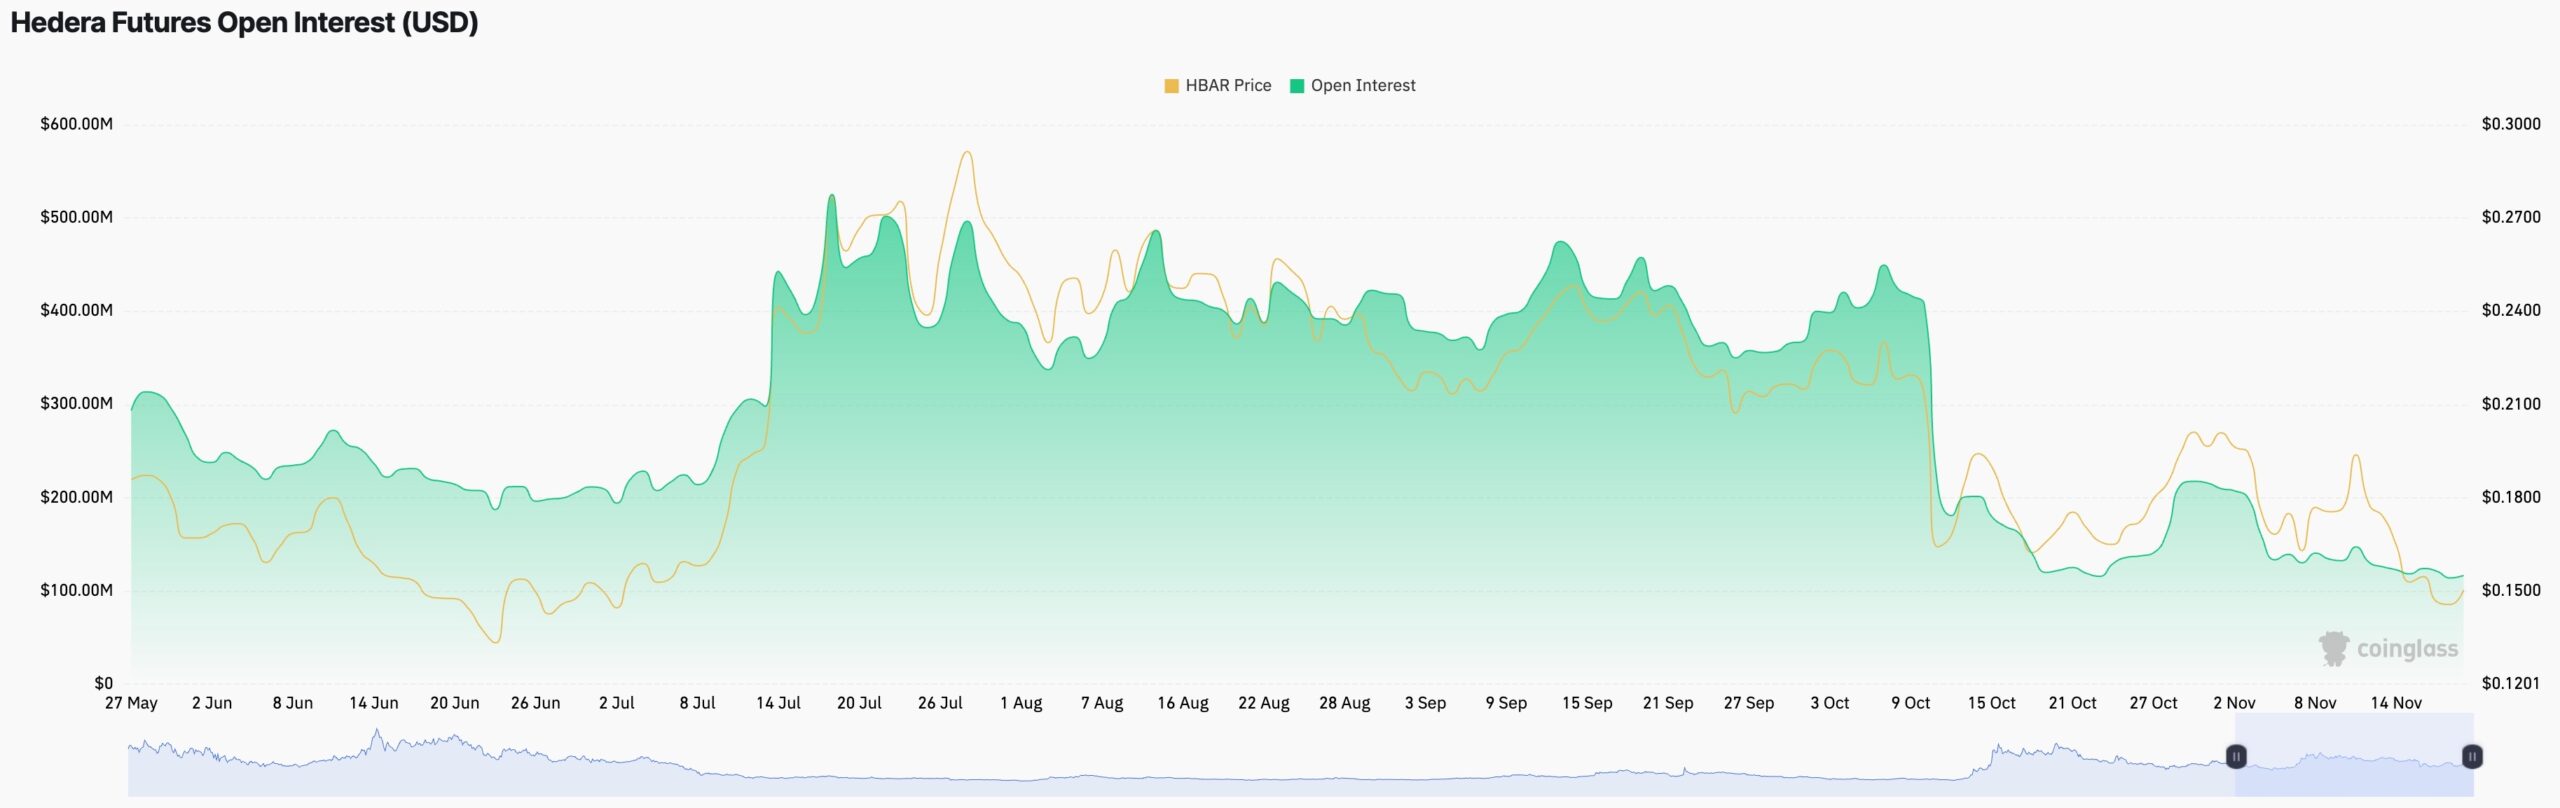Click the 14 Jun date label

pos(374,703)
